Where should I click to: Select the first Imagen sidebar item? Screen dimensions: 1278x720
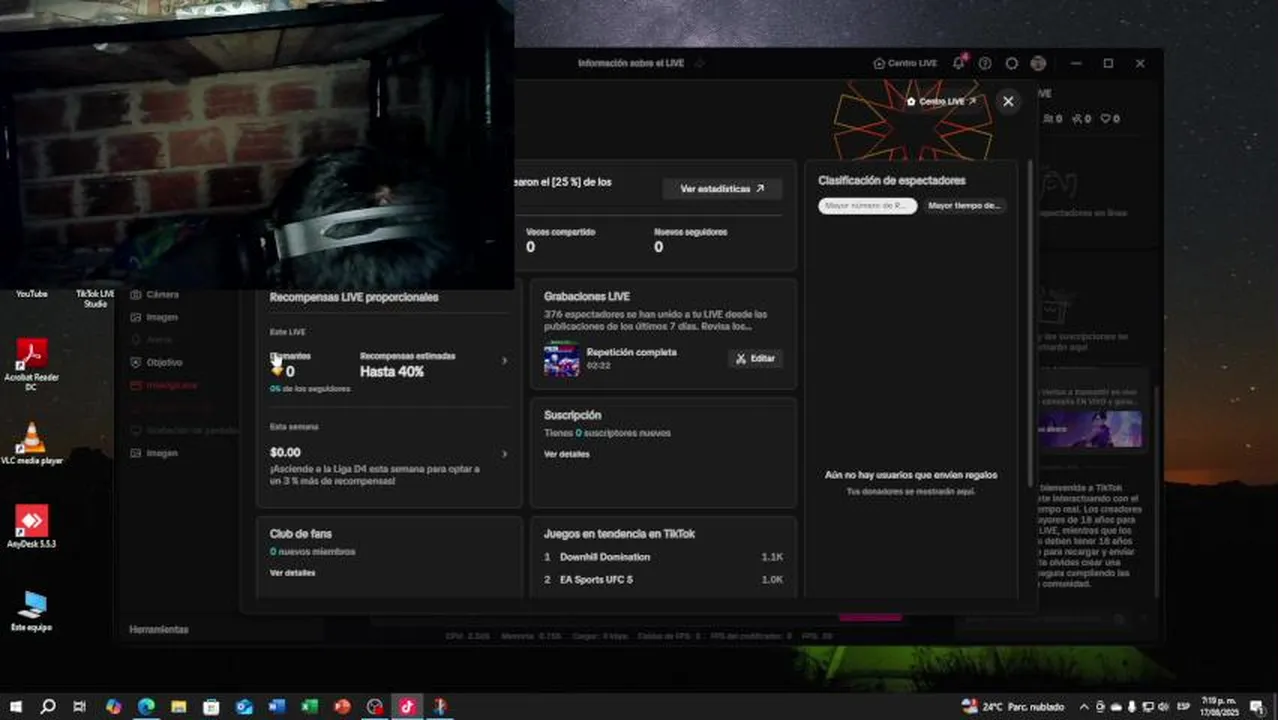point(154,317)
